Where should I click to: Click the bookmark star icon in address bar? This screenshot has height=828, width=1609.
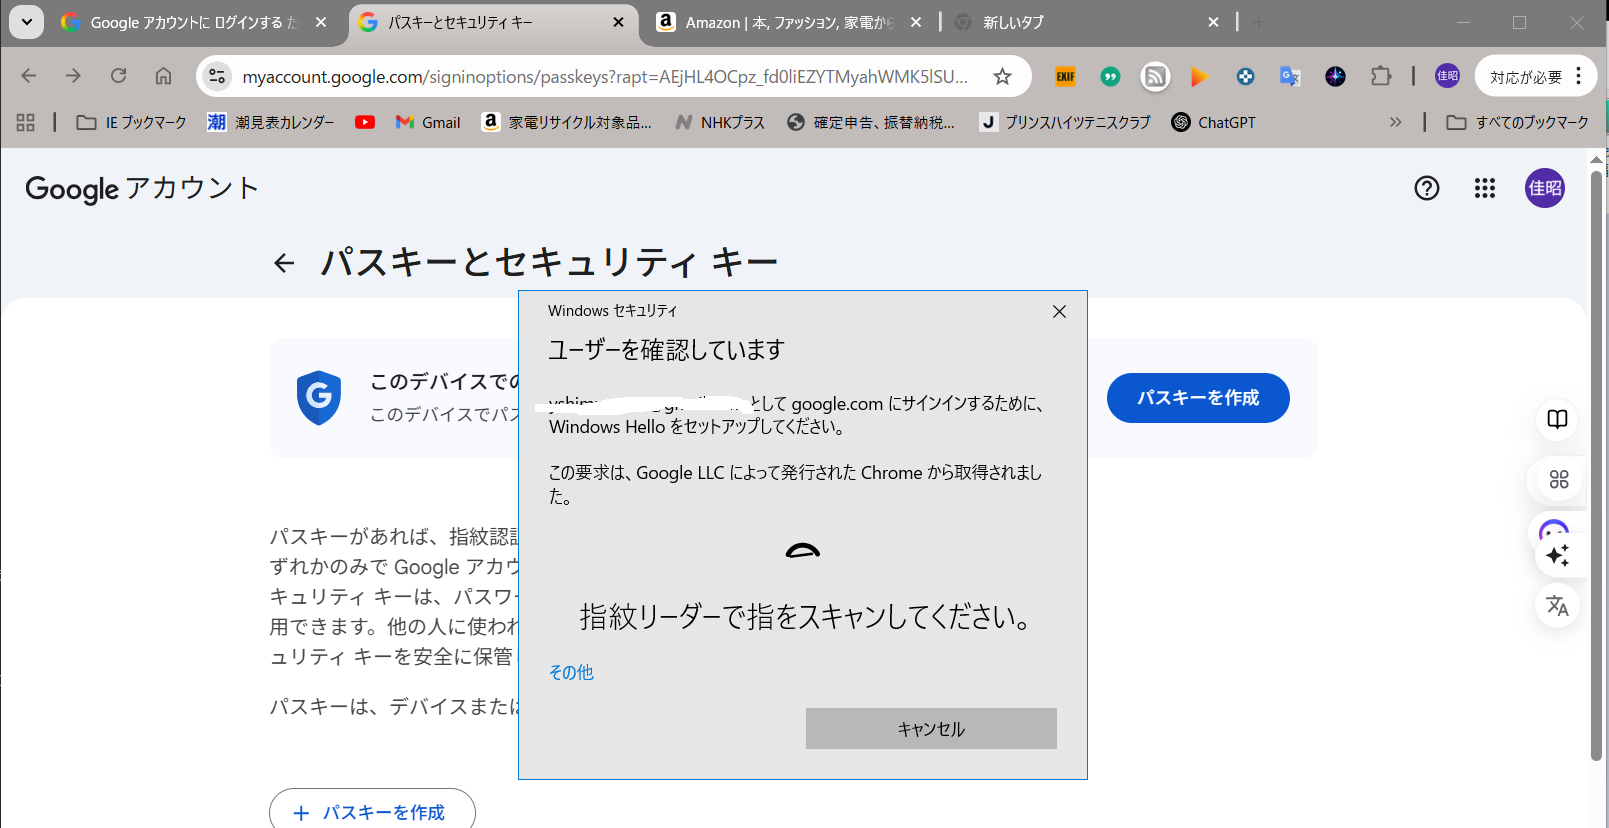1002,76
